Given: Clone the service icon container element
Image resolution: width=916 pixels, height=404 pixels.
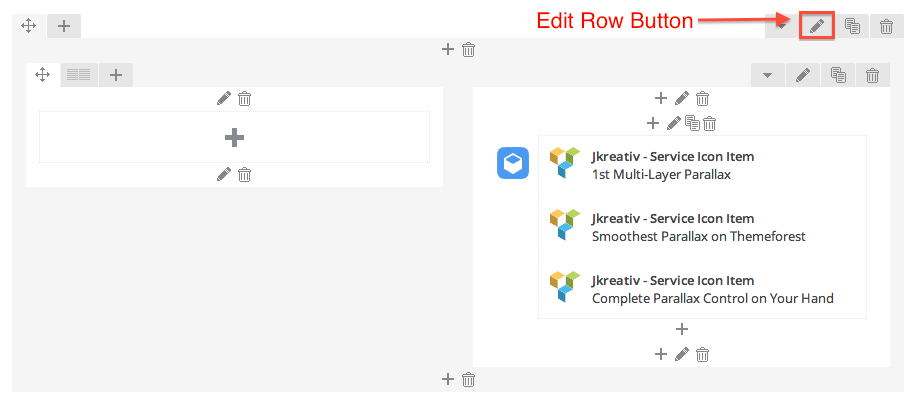Looking at the screenshot, I should click(x=692, y=123).
